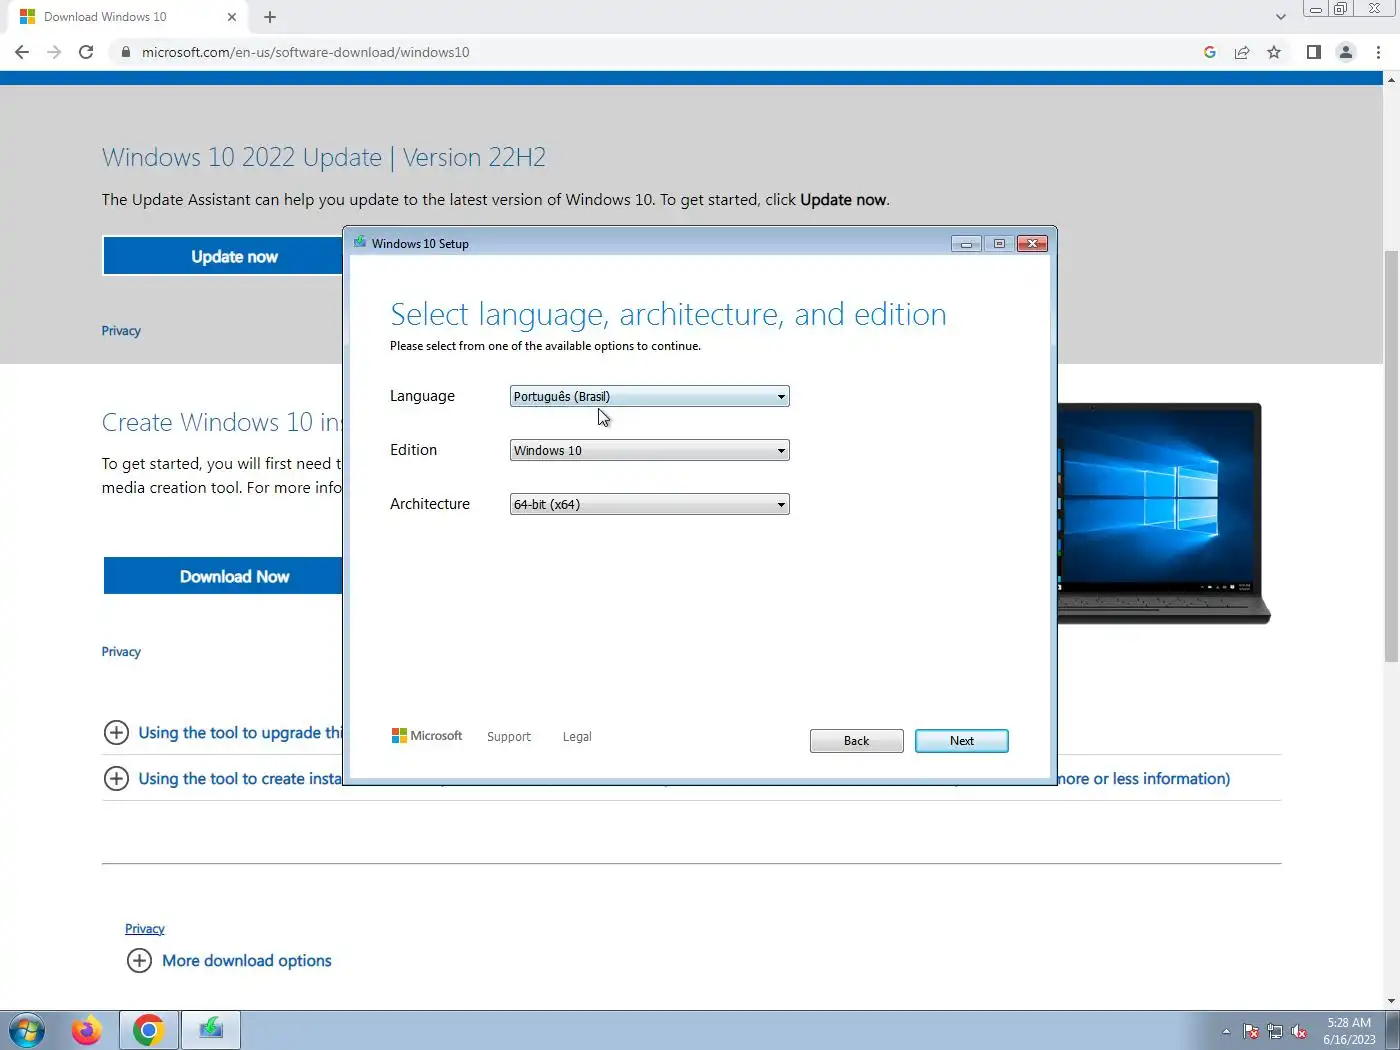Share this page icon in address bar
Image resolution: width=1400 pixels, height=1050 pixels.
[1242, 52]
